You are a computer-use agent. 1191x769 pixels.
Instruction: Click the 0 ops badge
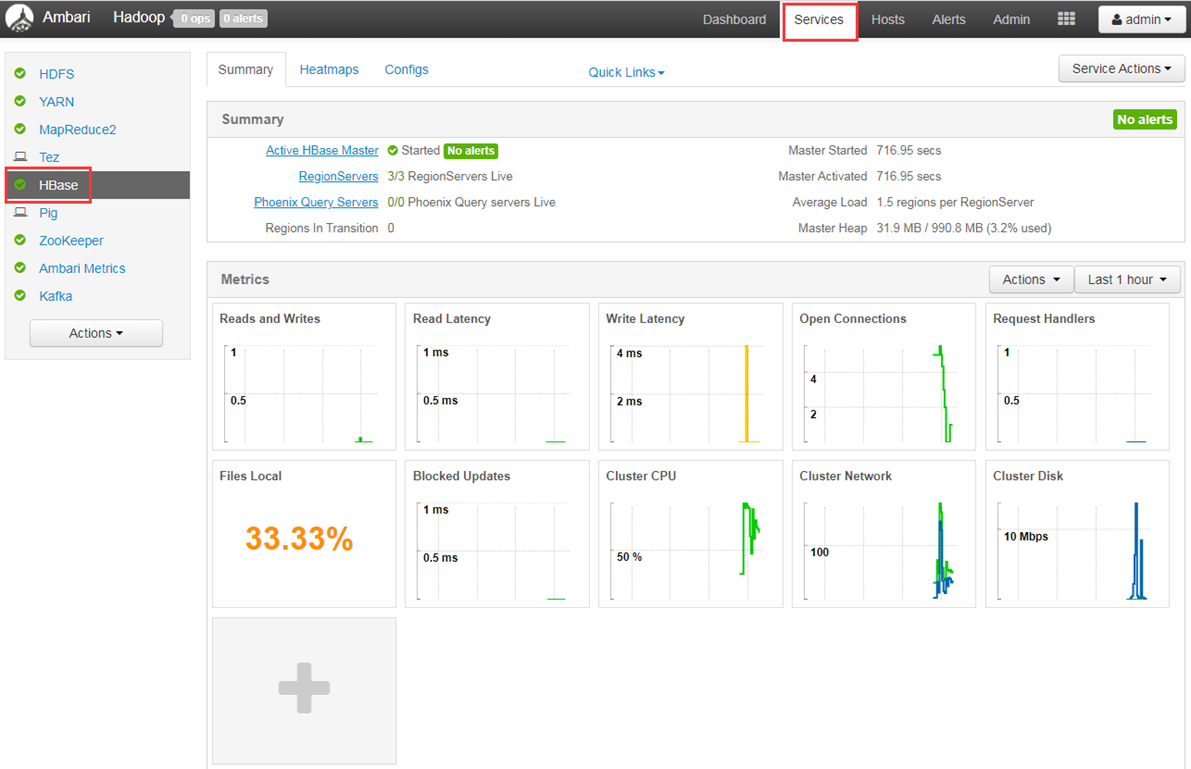pos(194,18)
